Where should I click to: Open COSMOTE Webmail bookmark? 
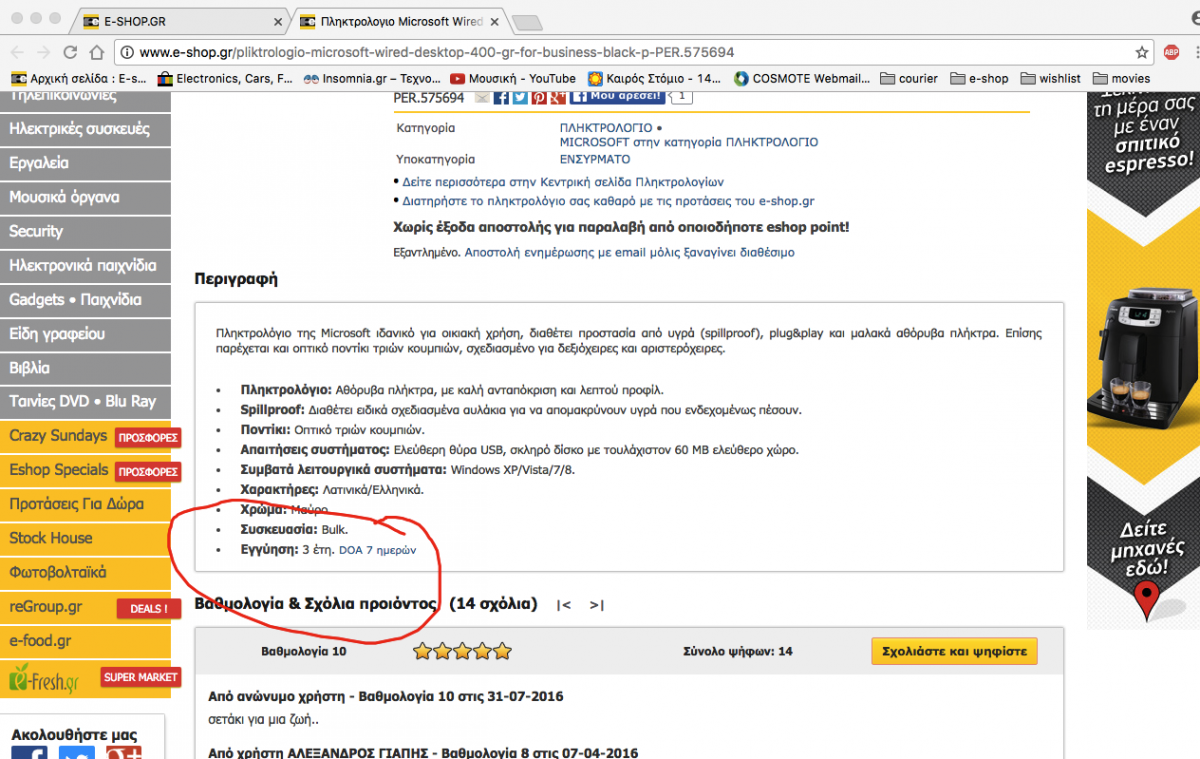[x=802, y=78]
